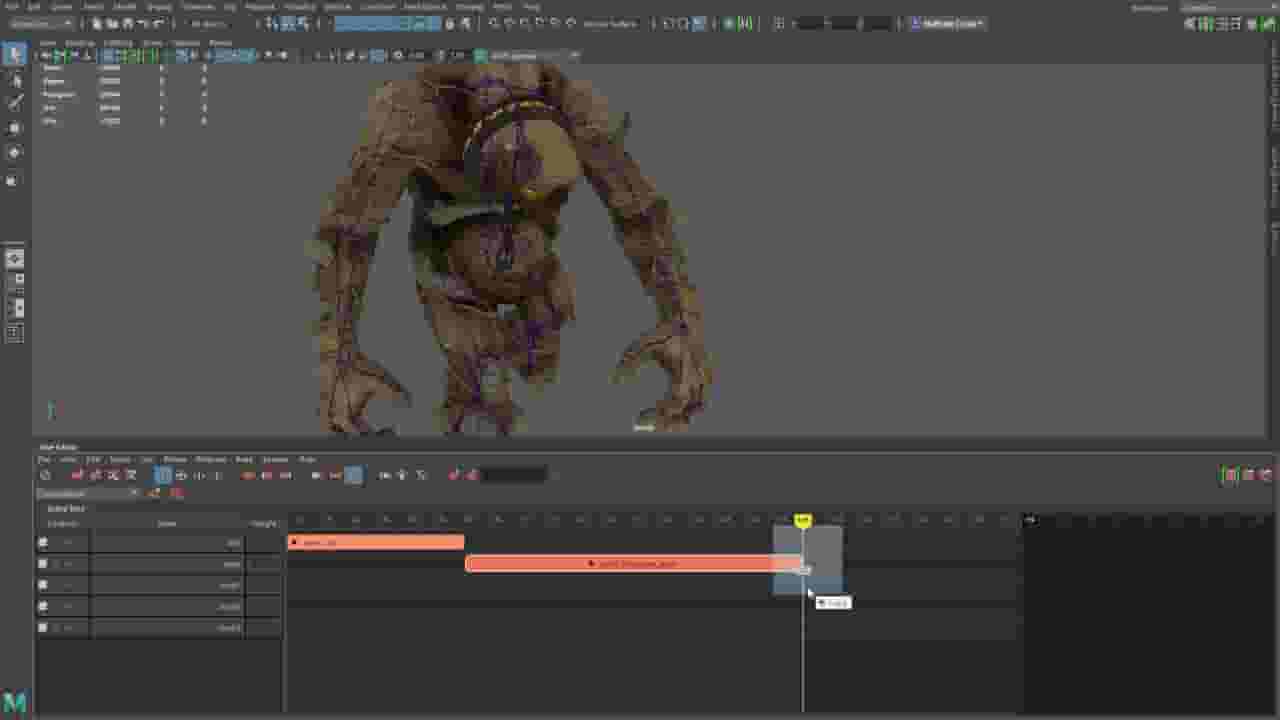Toggle the mute icon on the fifth track row

point(43,628)
